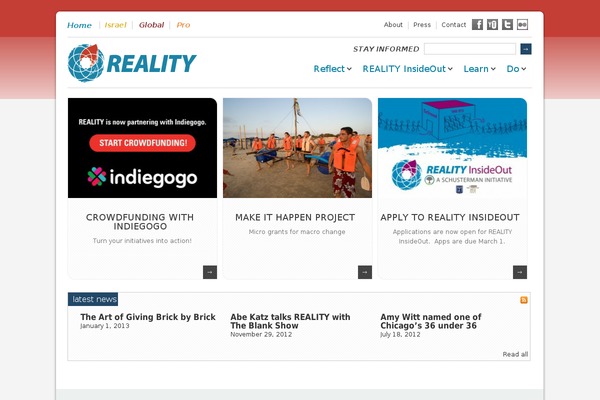Open the About page link
The height and width of the screenshot is (400, 600).
pos(393,25)
